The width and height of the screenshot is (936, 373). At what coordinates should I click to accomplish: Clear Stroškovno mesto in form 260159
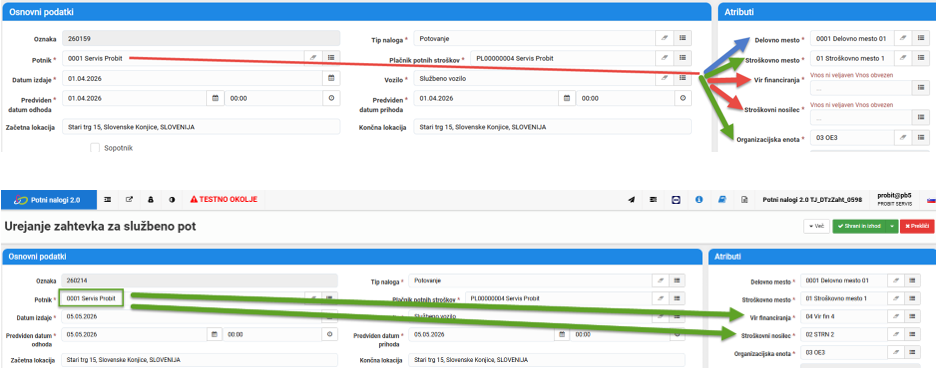(x=903, y=59)
